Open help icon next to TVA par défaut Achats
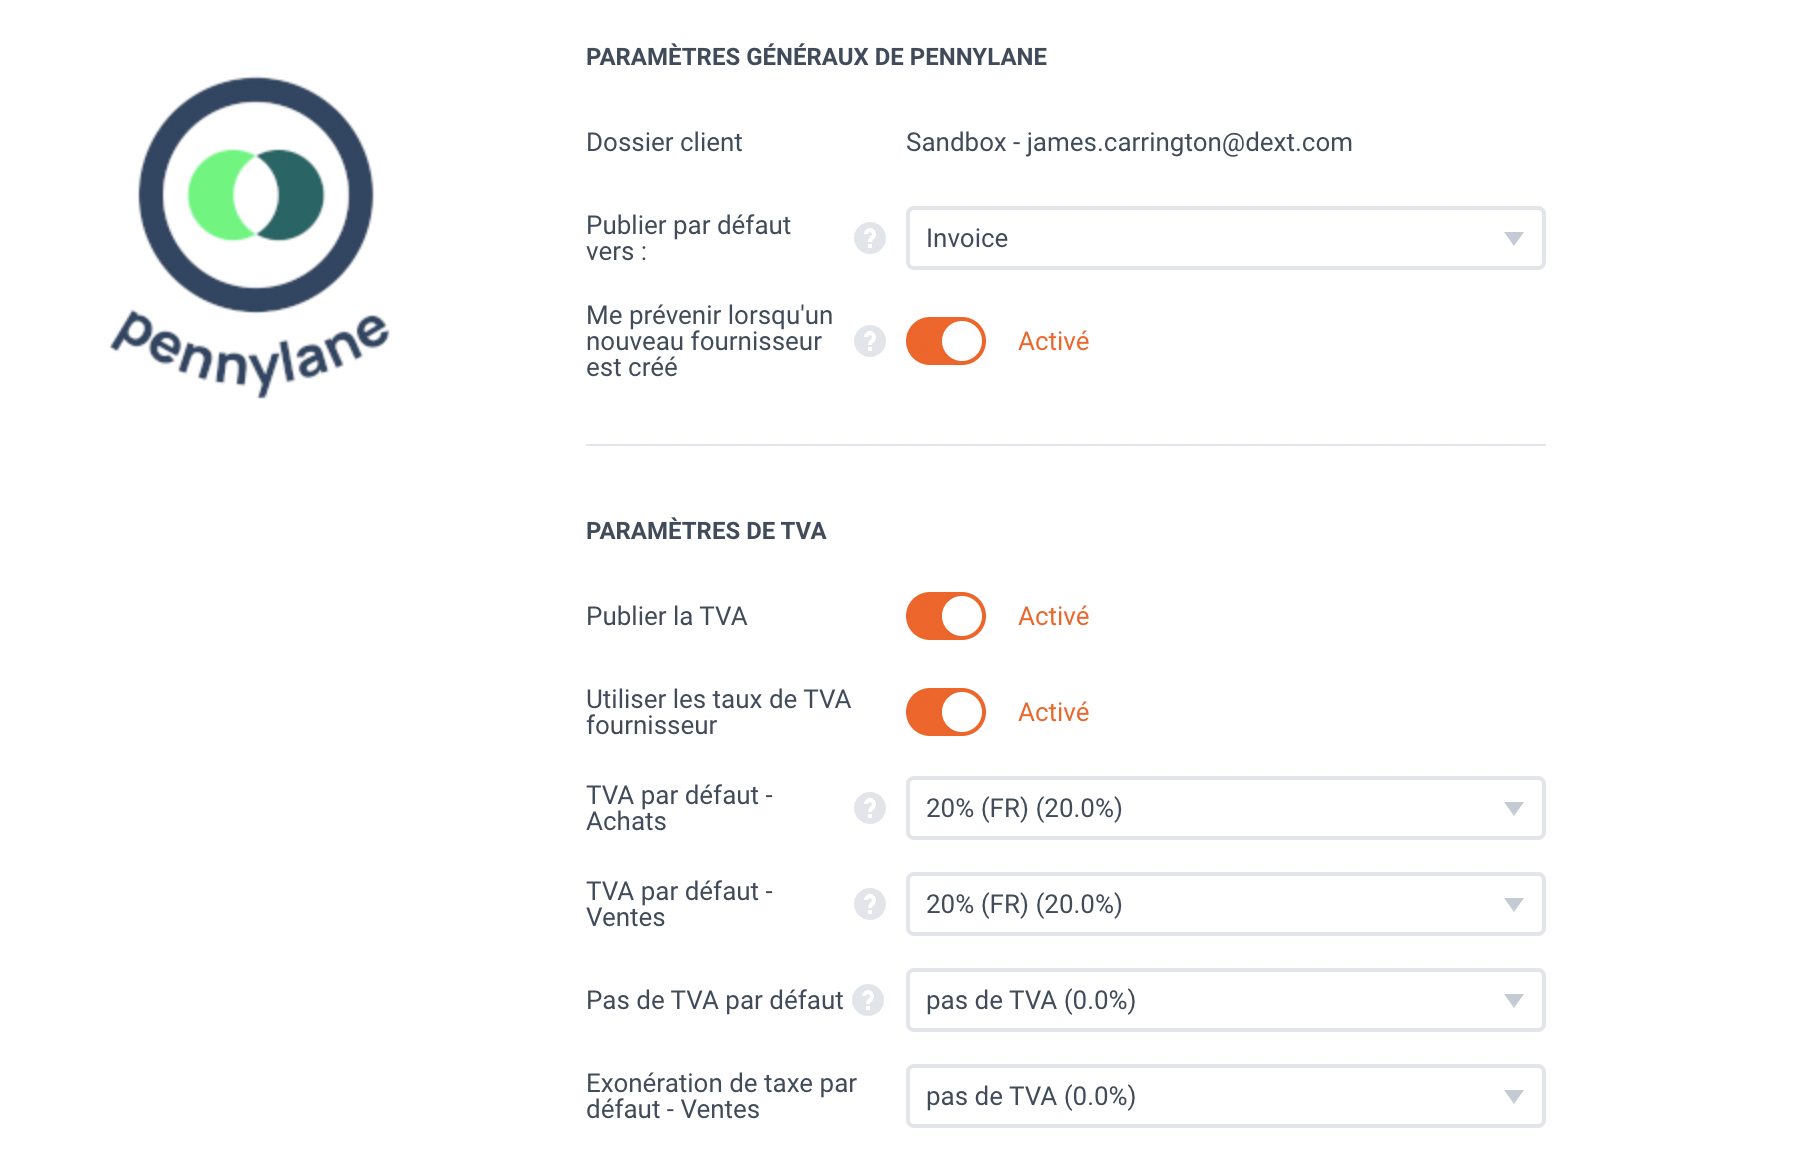 coord(870,808)
